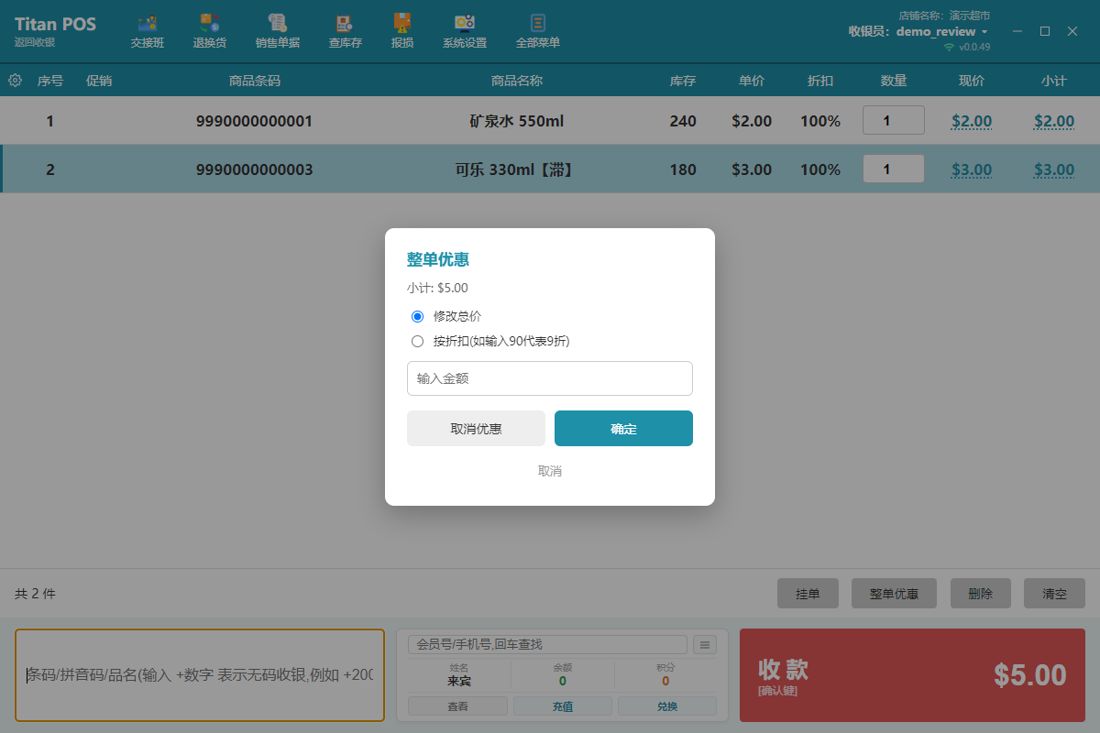Click 小计 $3.00 link for 可乐
The image size is (1100, 733).
(1054, 169)
